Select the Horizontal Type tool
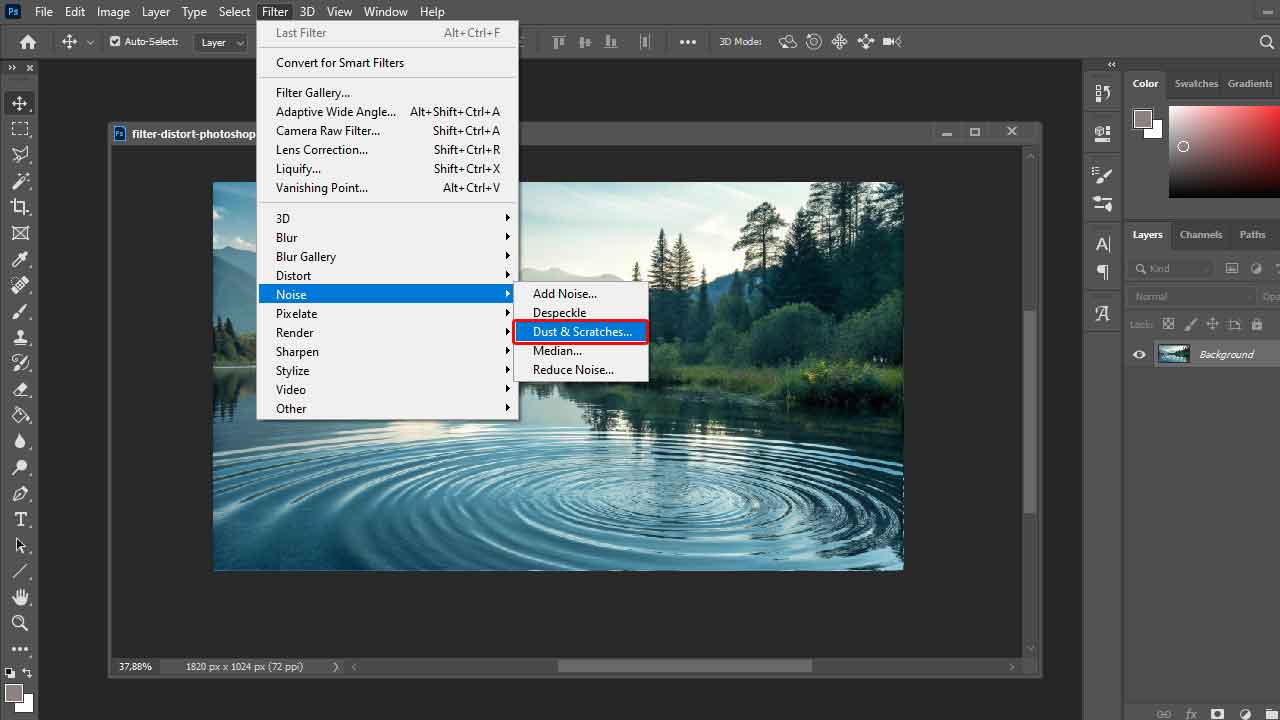The width and height of the screenshot is (1280, 720). 19,519
